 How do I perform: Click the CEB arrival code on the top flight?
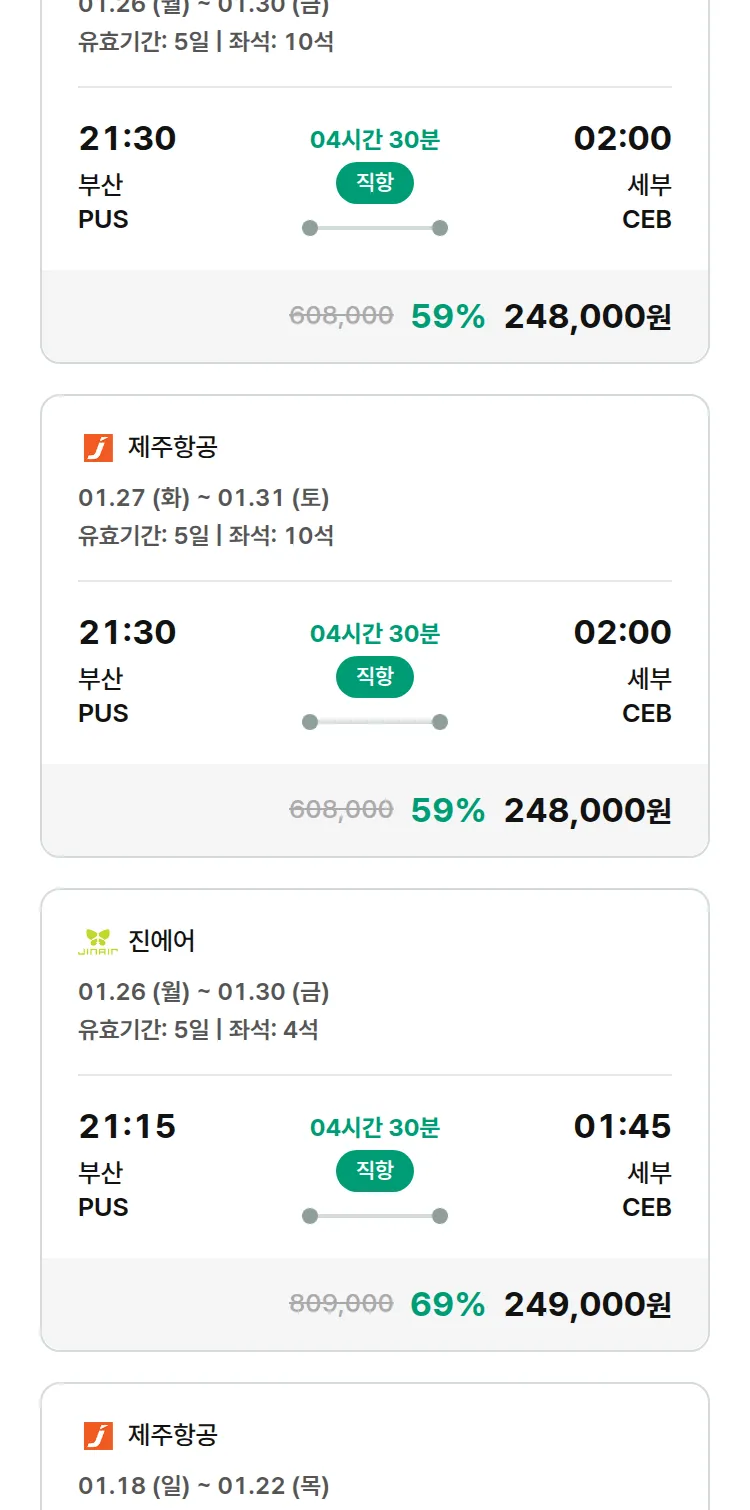pos(649,220)
